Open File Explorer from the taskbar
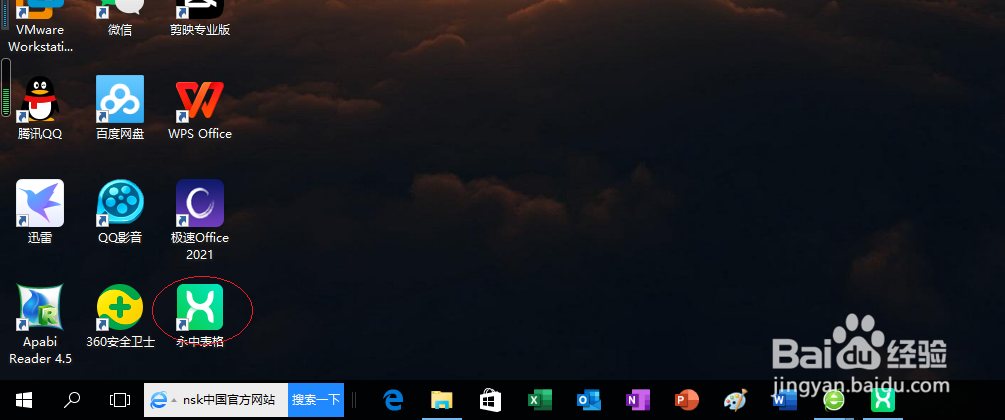 (x=442, y=401)
